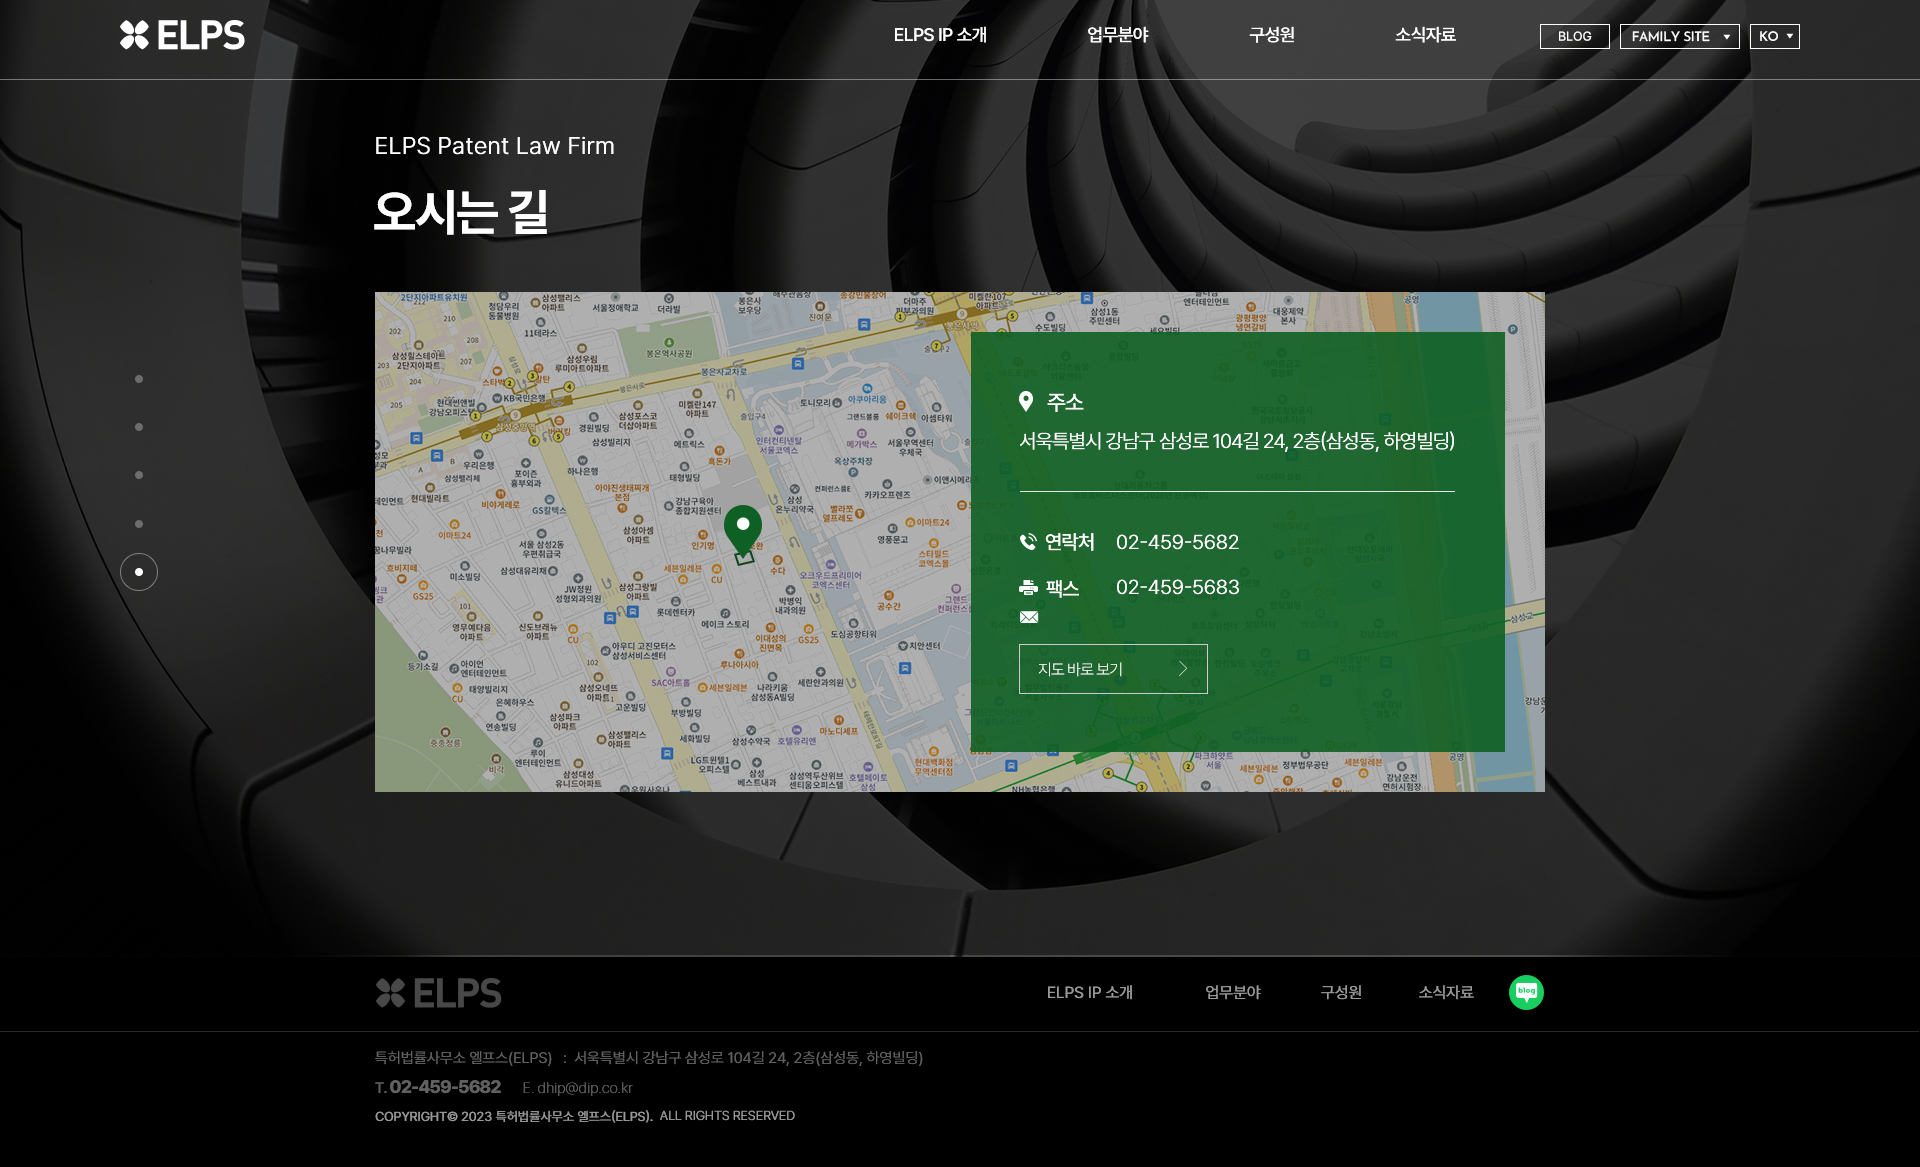Click the gray ELPS footer logo
Viewport: 1920px width, 1167px height.
[438, 992]
